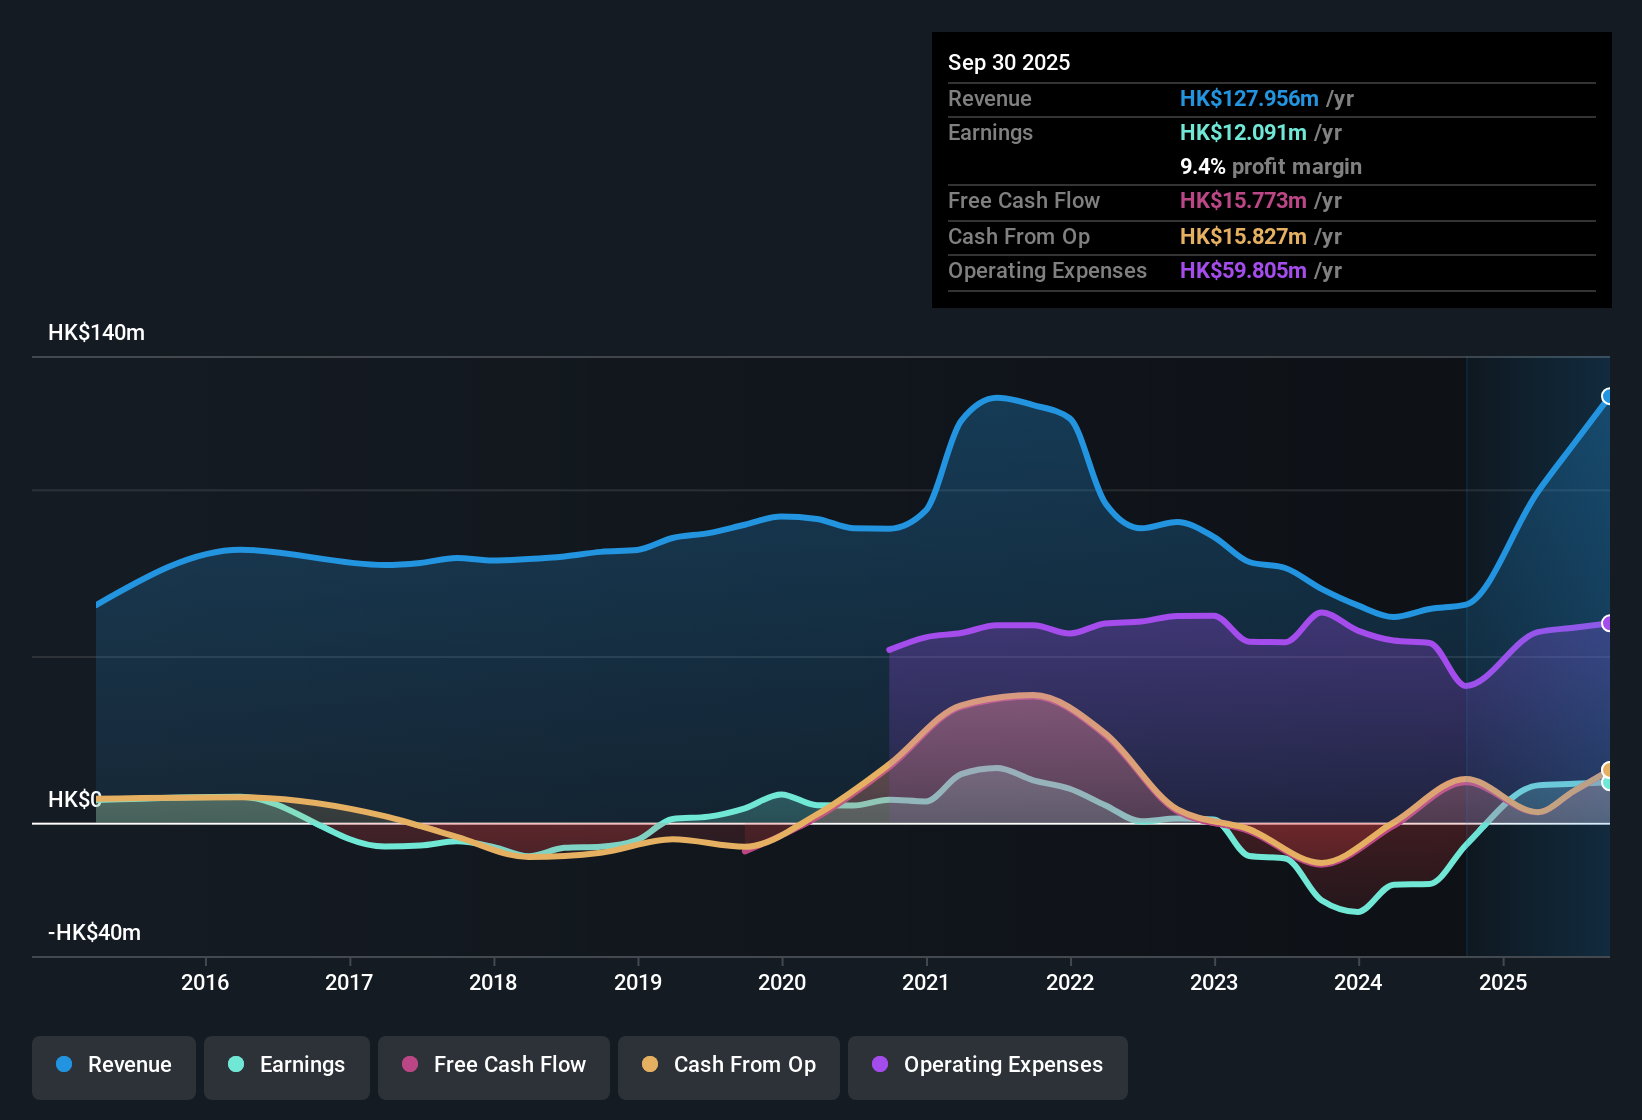Screen dimensions: 1642x1120
Task: Toggle the Earnings legend series
Action: (x=287, y=1065)
